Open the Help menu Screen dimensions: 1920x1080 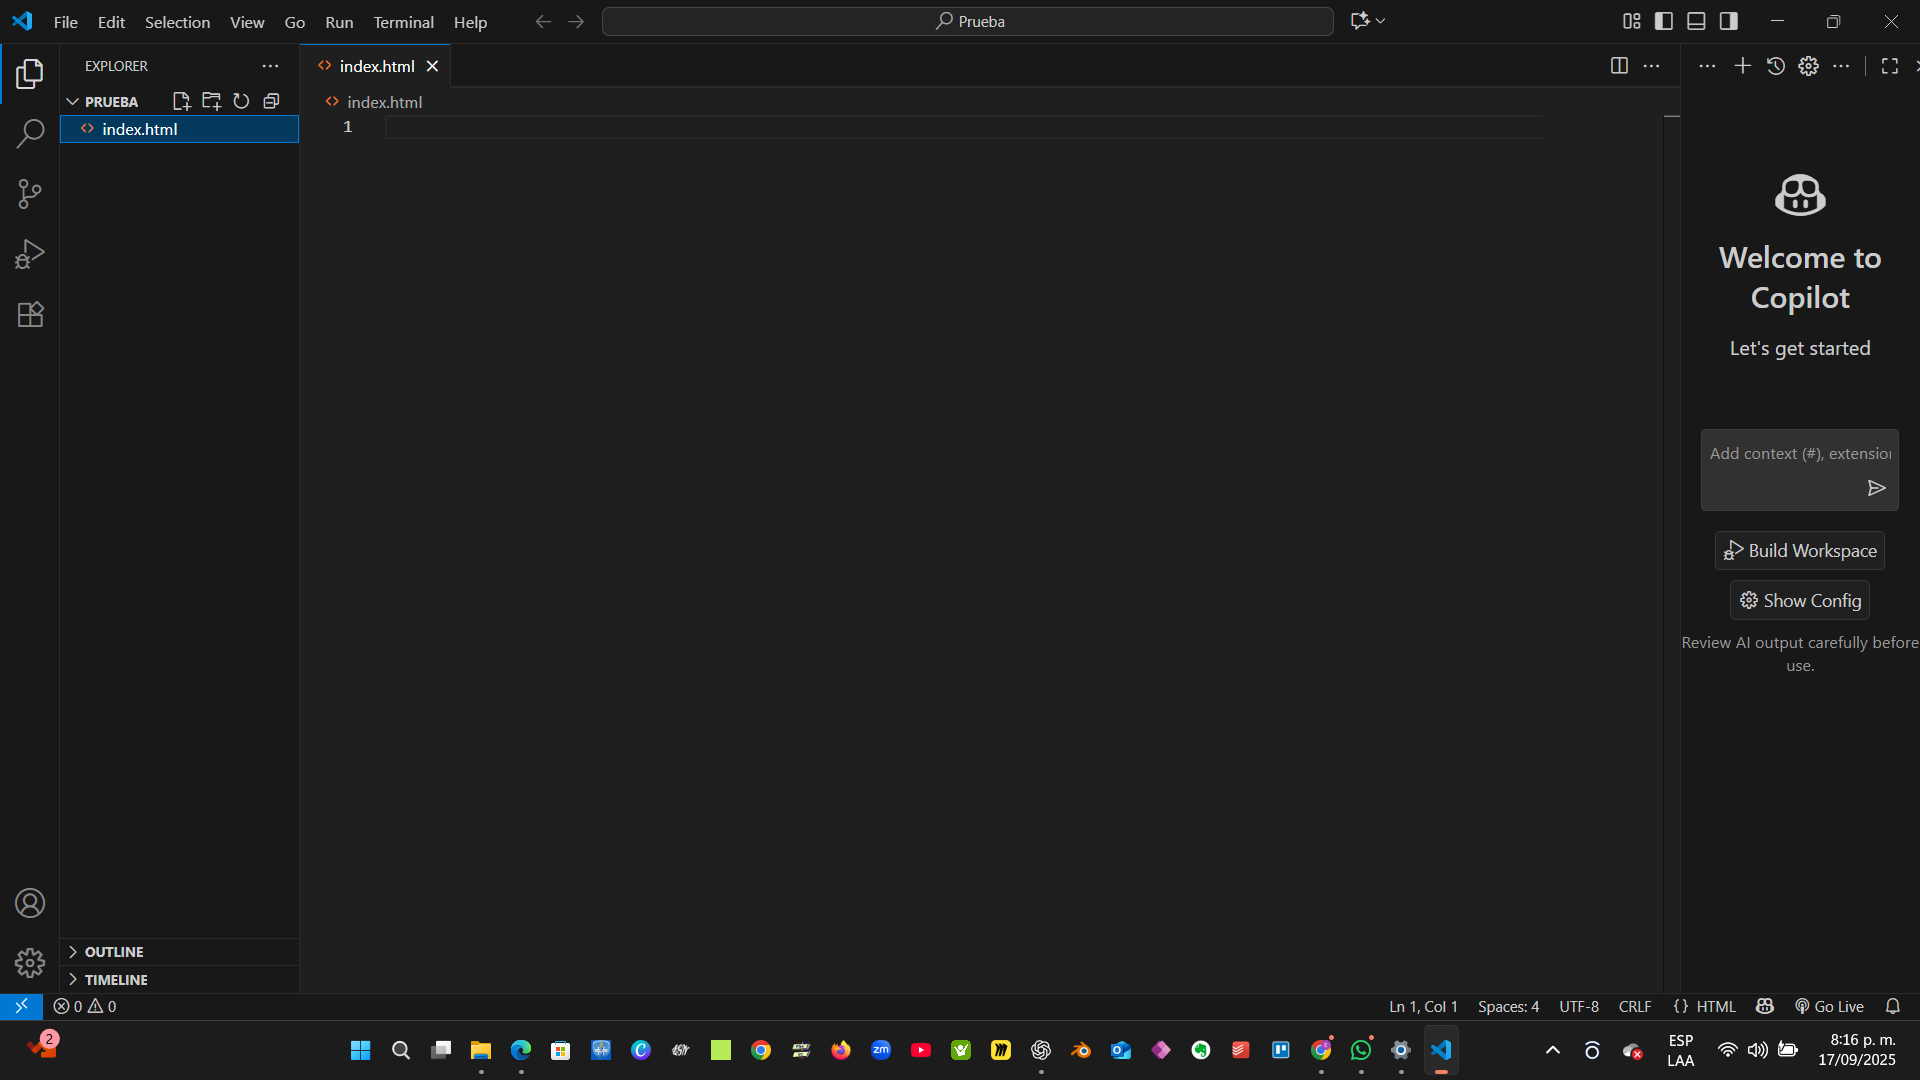[470, 22]
